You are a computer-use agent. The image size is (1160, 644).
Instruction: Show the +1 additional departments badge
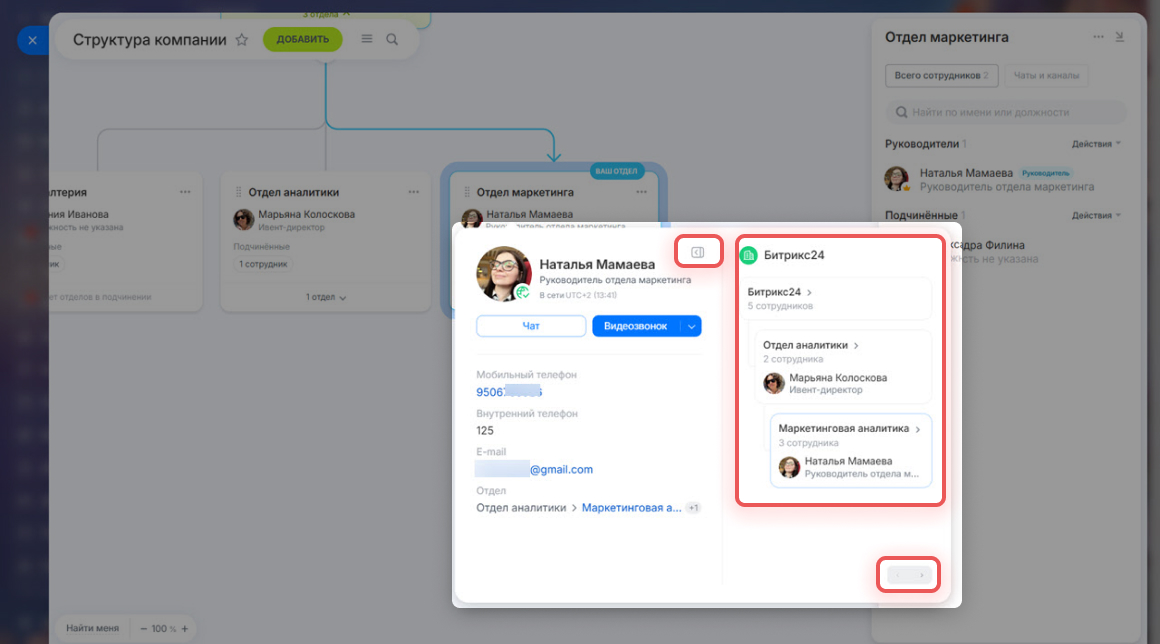693,508
